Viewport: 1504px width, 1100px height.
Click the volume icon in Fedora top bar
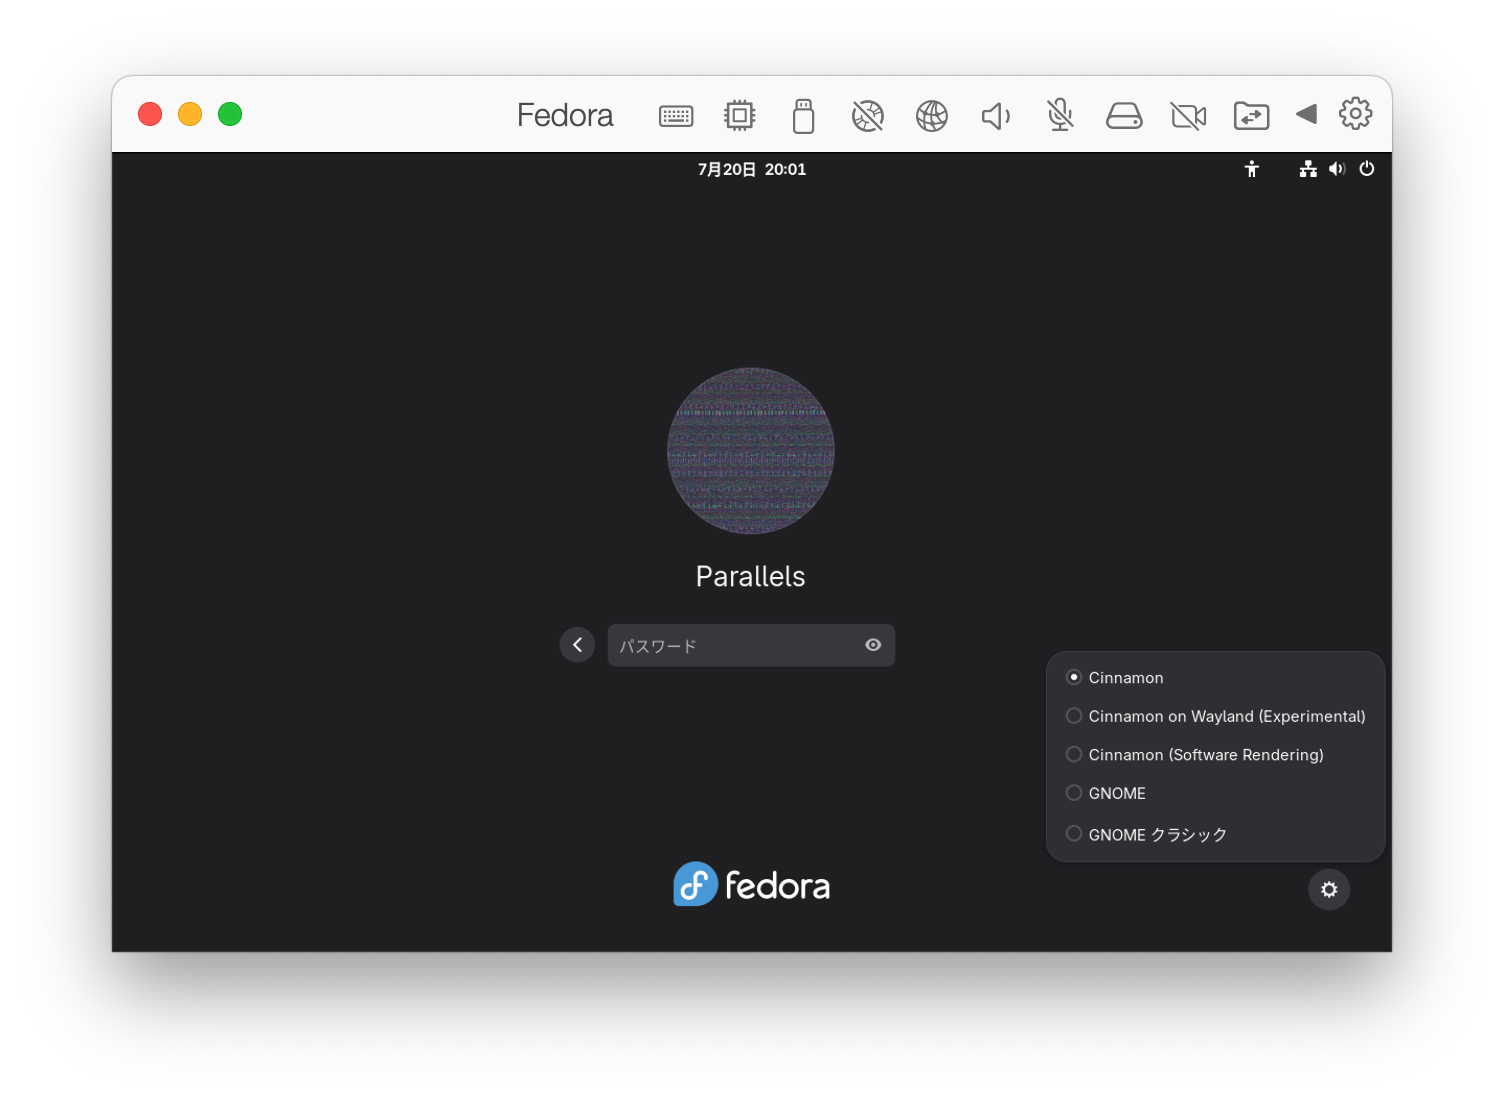1337,169
